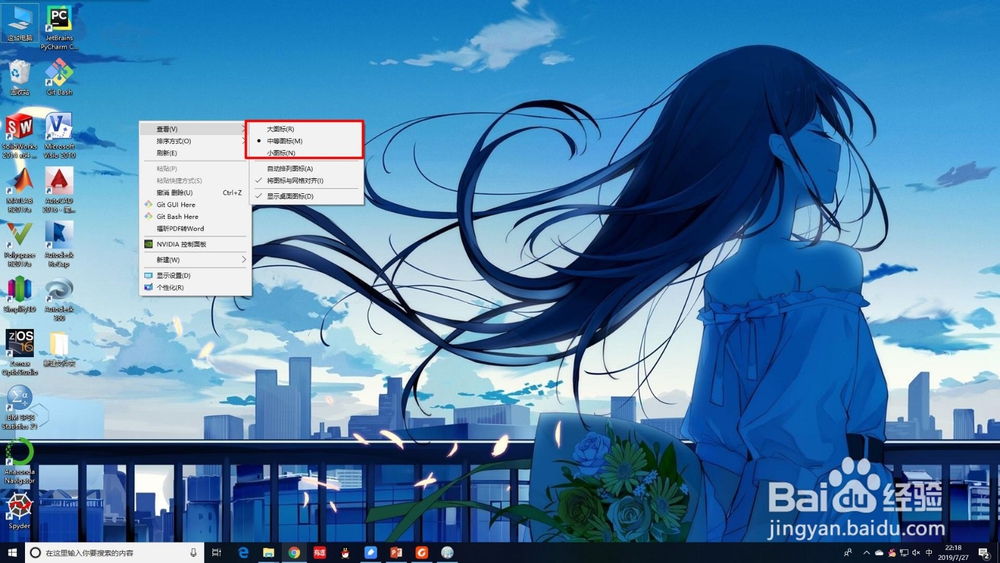Screen dimensions: 1000x563
Task: Select the JetBrains PyCharm desktop shortcut
Action: click(59, 27)
